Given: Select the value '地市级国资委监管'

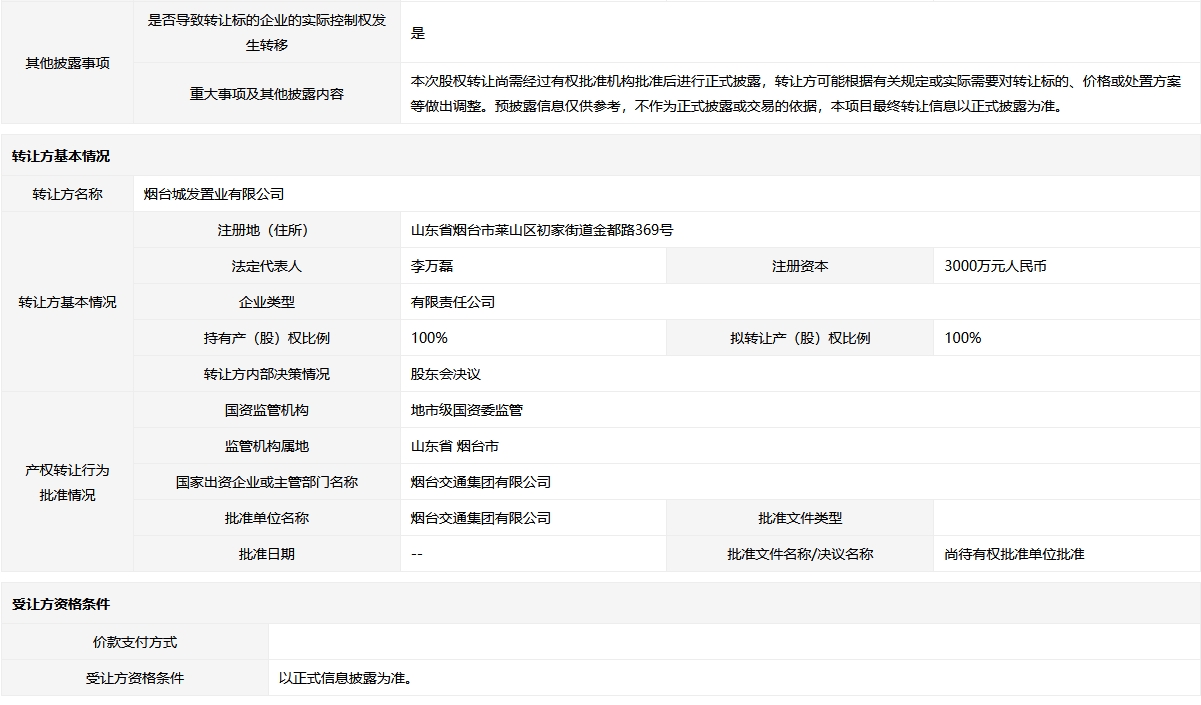Looking at the screenshot, I should (467, 410).
